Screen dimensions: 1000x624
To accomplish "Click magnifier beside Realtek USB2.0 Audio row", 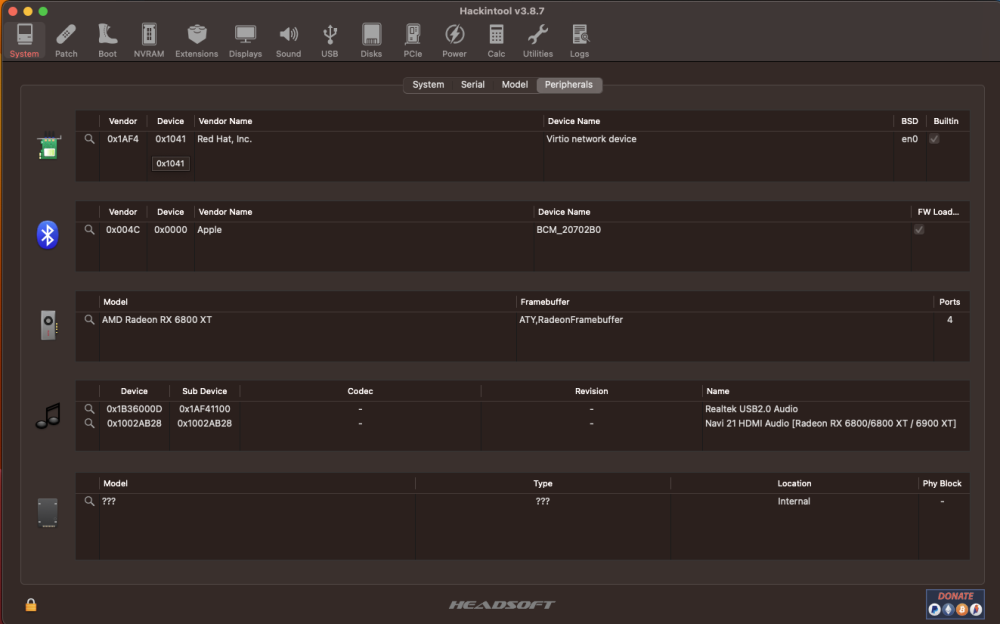I will tap(89, 409).
